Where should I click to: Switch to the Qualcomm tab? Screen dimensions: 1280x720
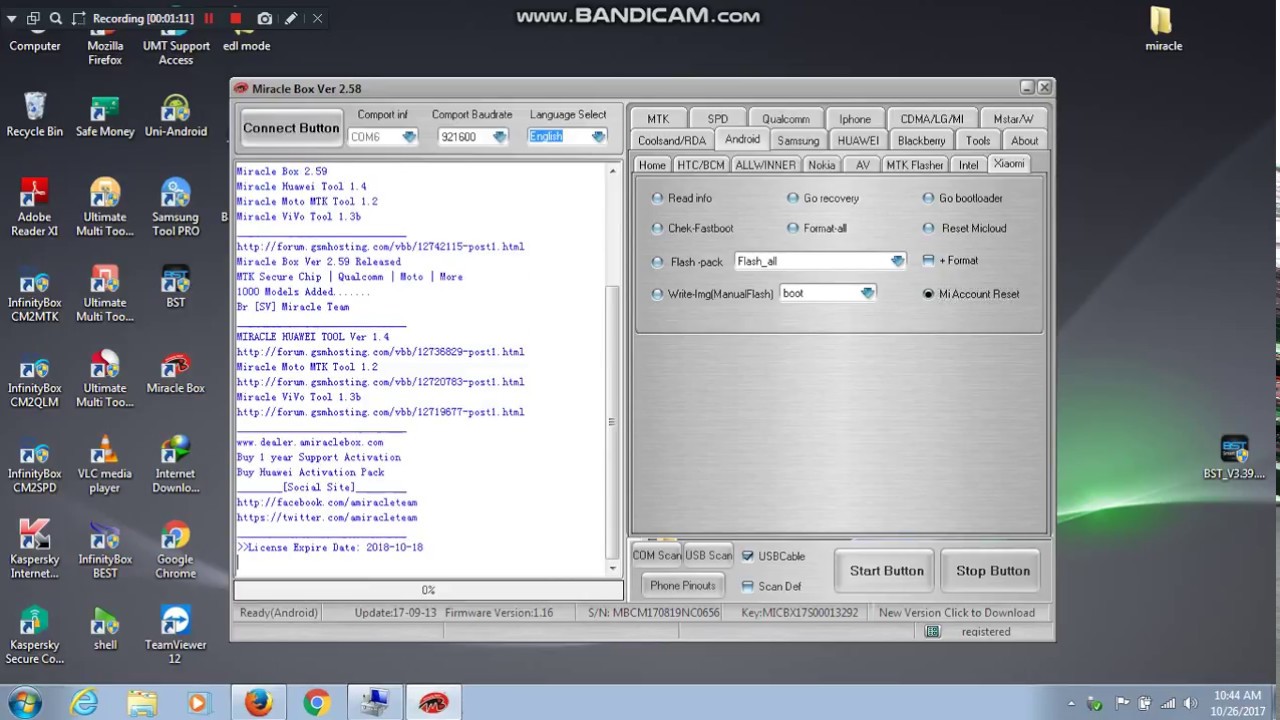[786, 119]
